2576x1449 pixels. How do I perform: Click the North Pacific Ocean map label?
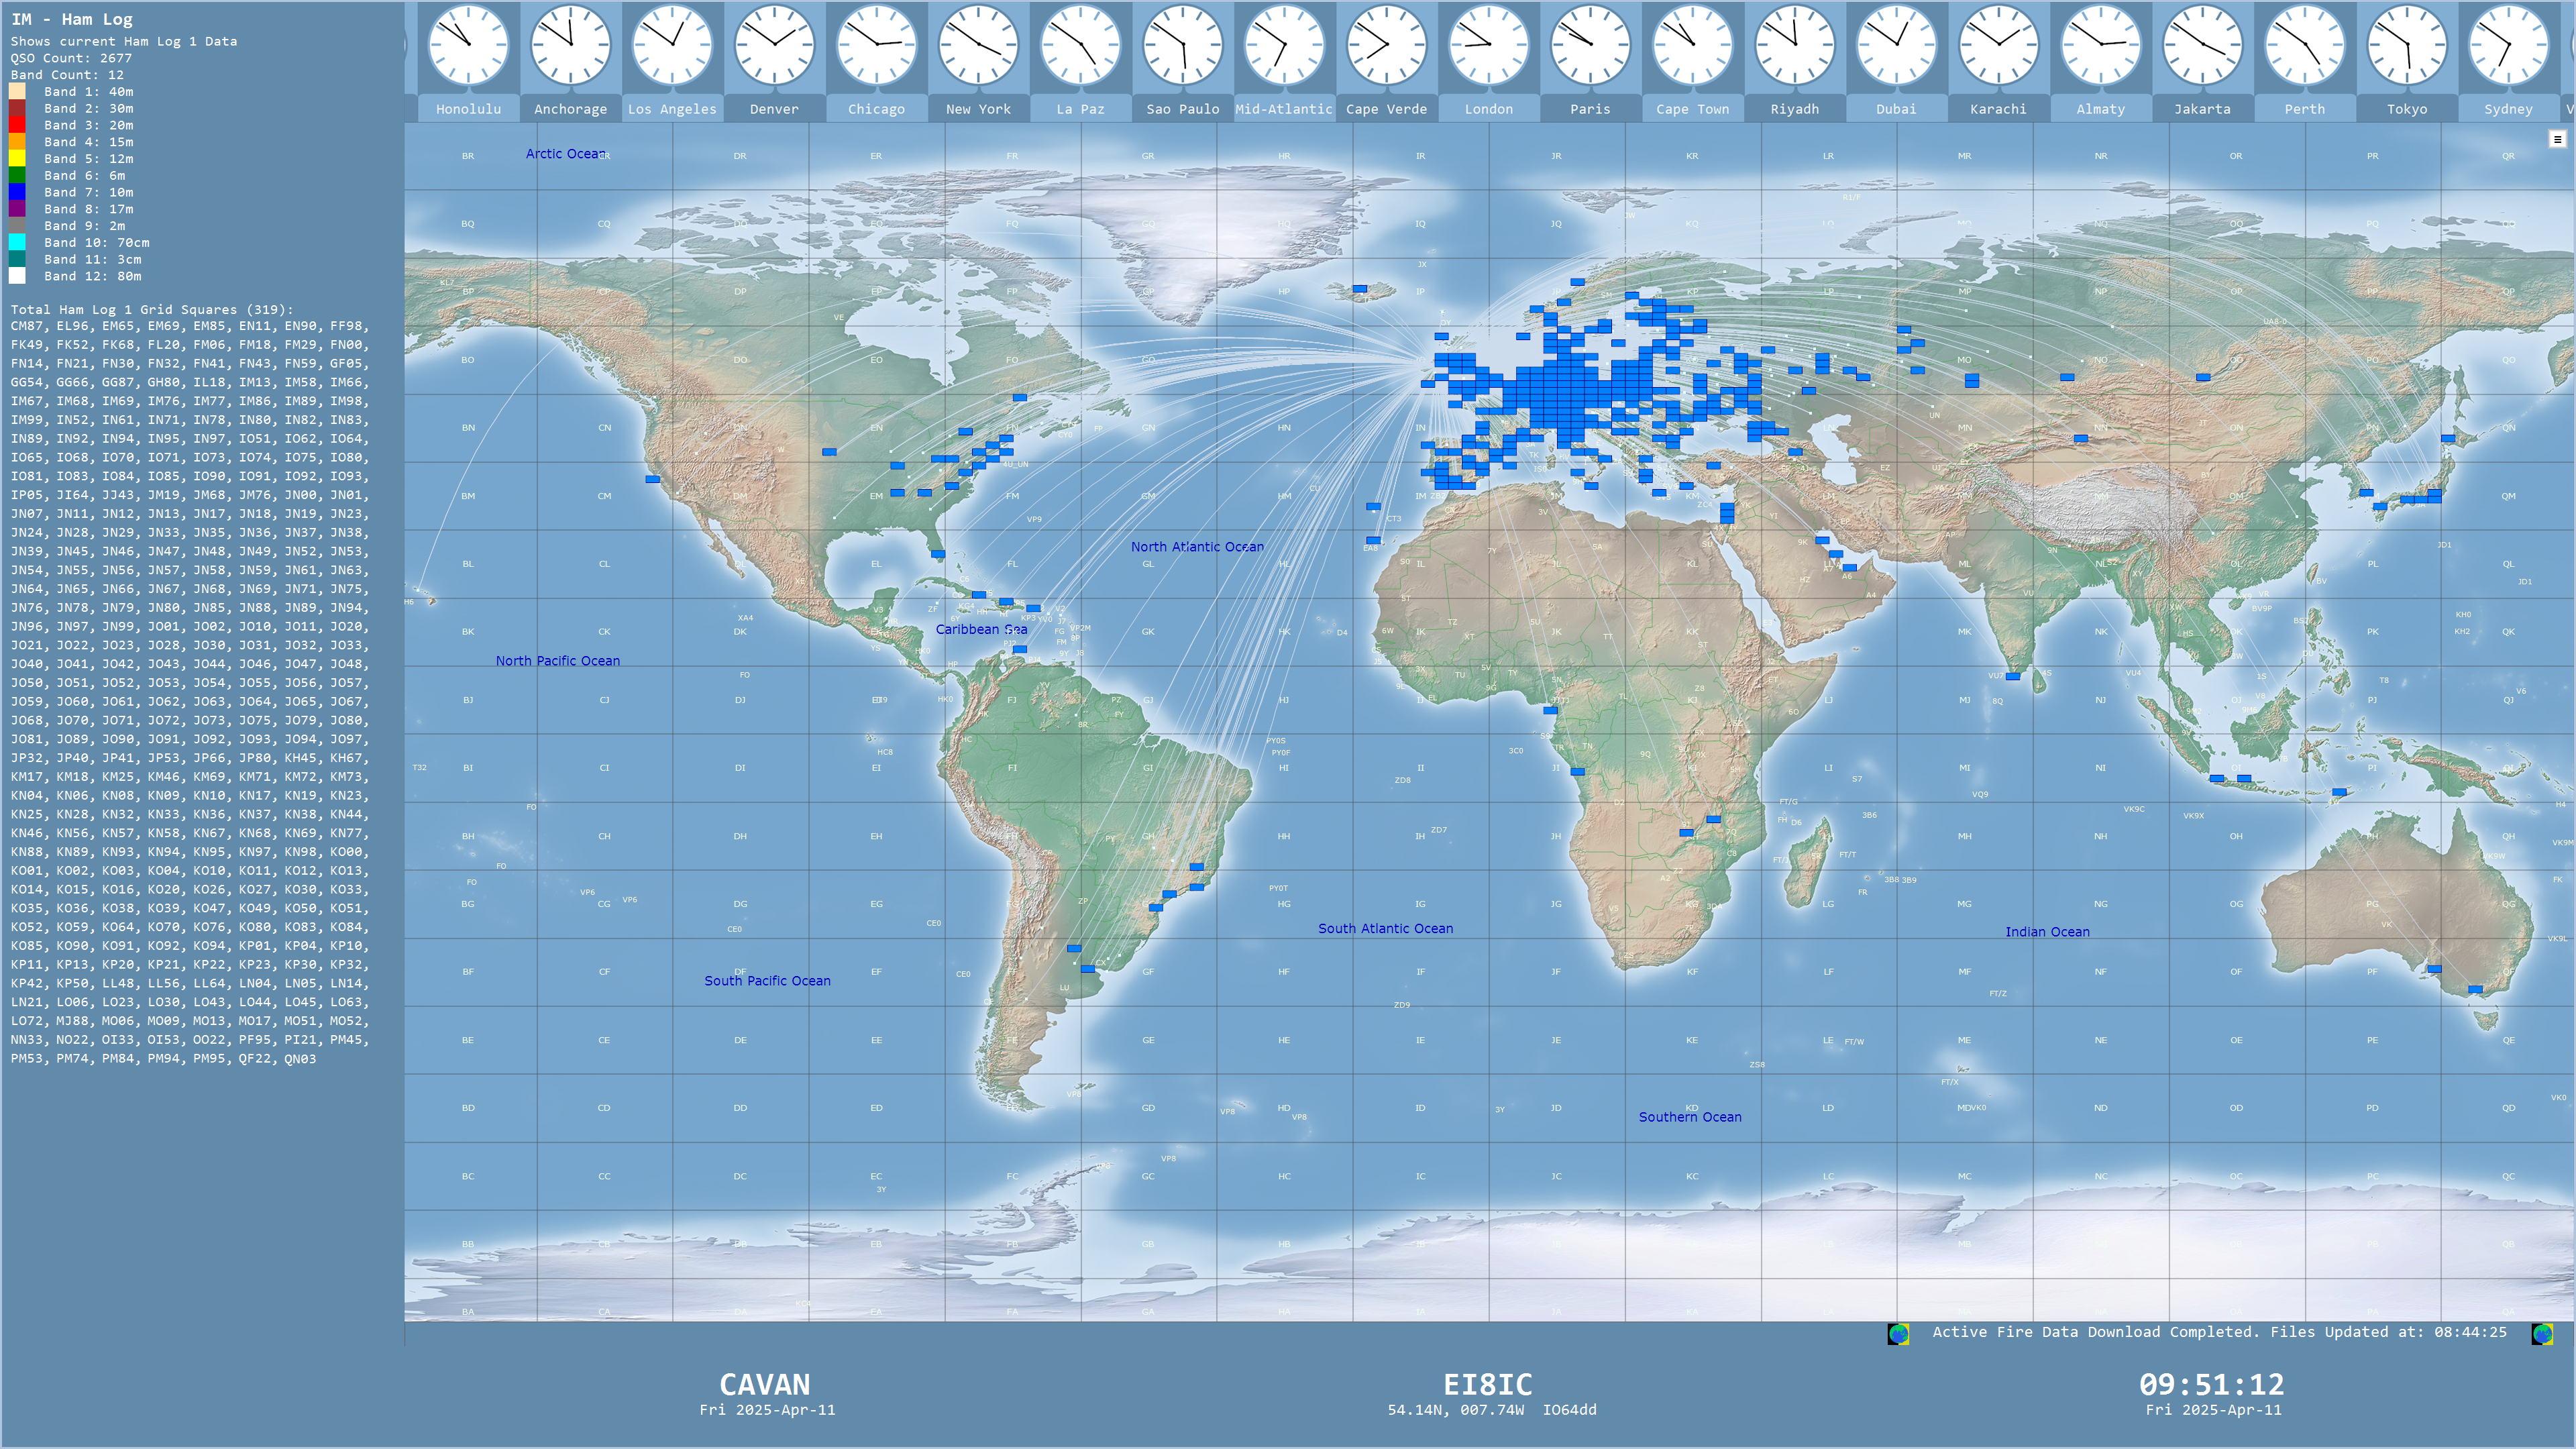tap(557, 661)
